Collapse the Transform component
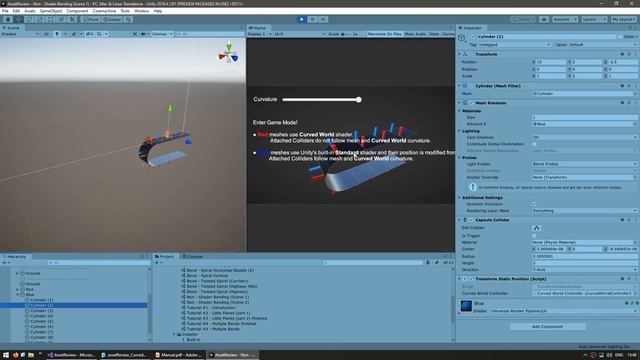 pos(459,54)
